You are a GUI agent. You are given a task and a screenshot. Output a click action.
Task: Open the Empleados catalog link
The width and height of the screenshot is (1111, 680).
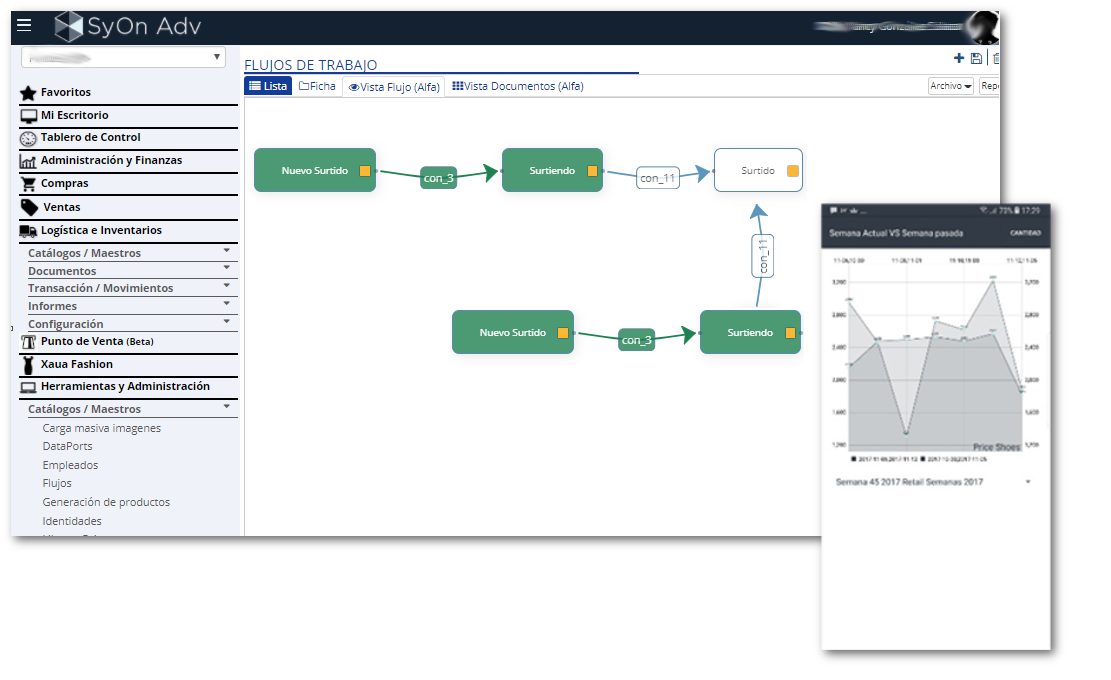(x=70, y=465)
